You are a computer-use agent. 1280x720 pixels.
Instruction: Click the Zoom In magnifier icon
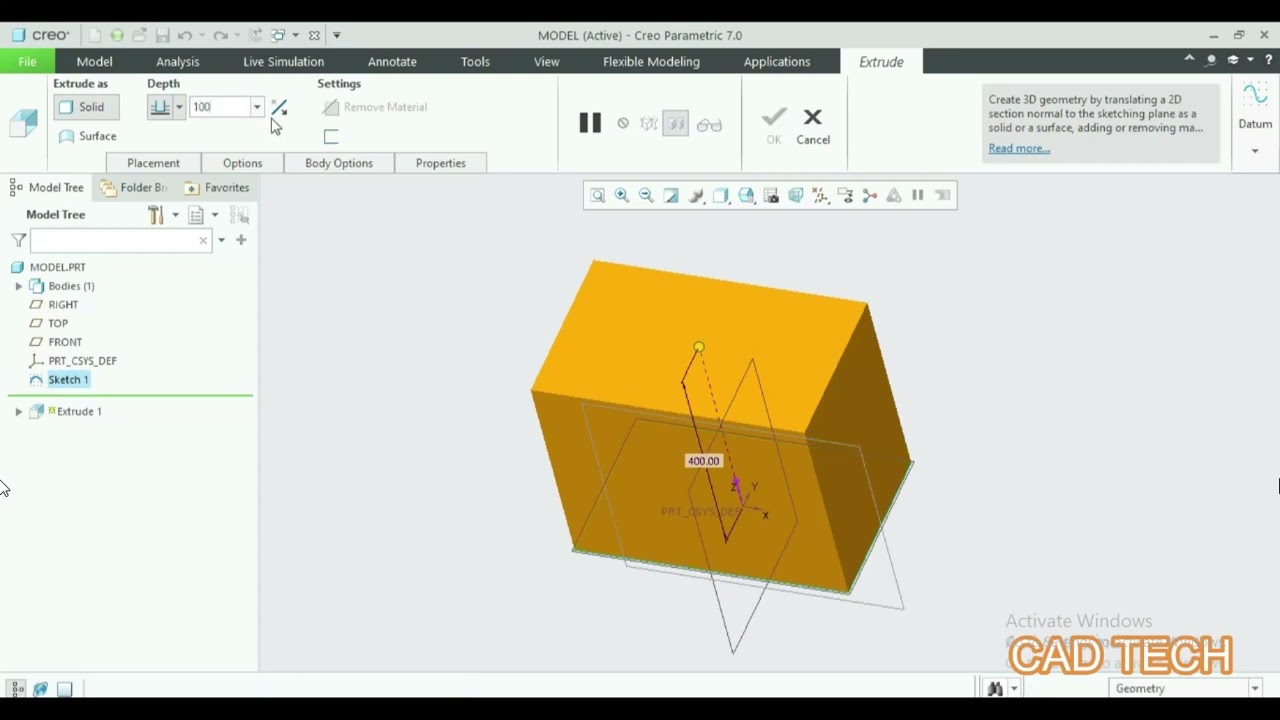pyautogui.click(x=622, y=195)
